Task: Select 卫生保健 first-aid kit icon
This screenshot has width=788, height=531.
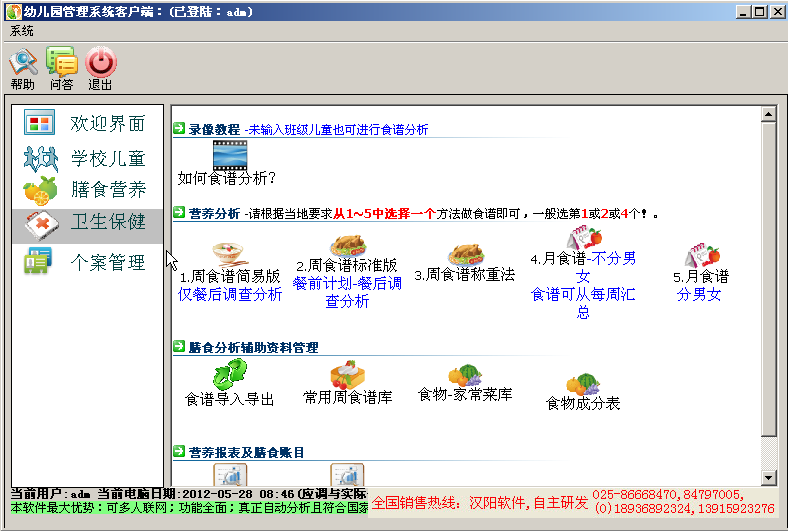Action: [42, 225]
